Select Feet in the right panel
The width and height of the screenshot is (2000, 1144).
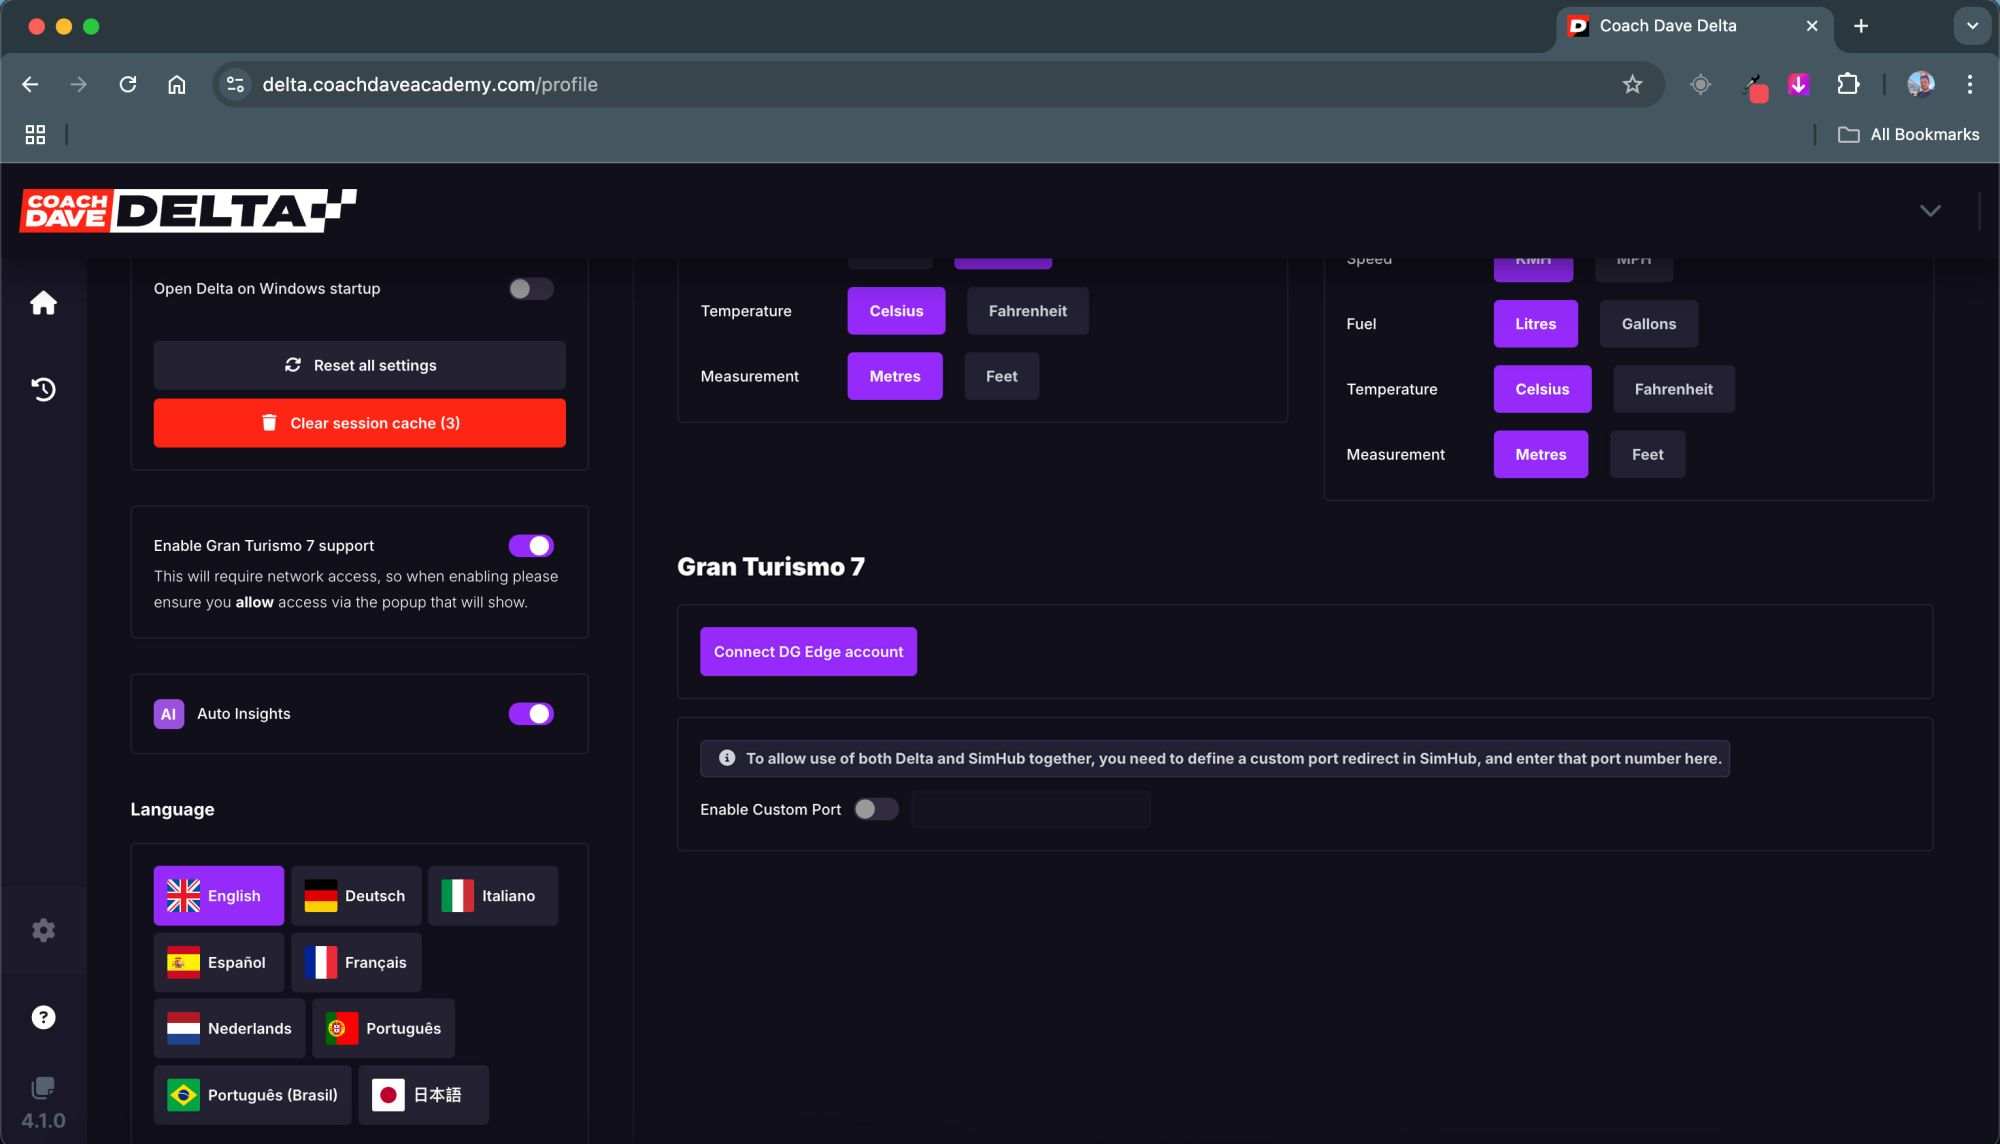(1647, 454)
